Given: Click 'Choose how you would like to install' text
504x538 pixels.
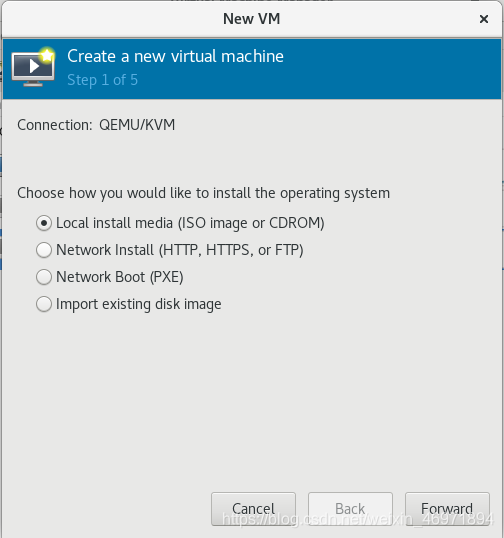Looking at the screenshot, I should tap(203, 193).
